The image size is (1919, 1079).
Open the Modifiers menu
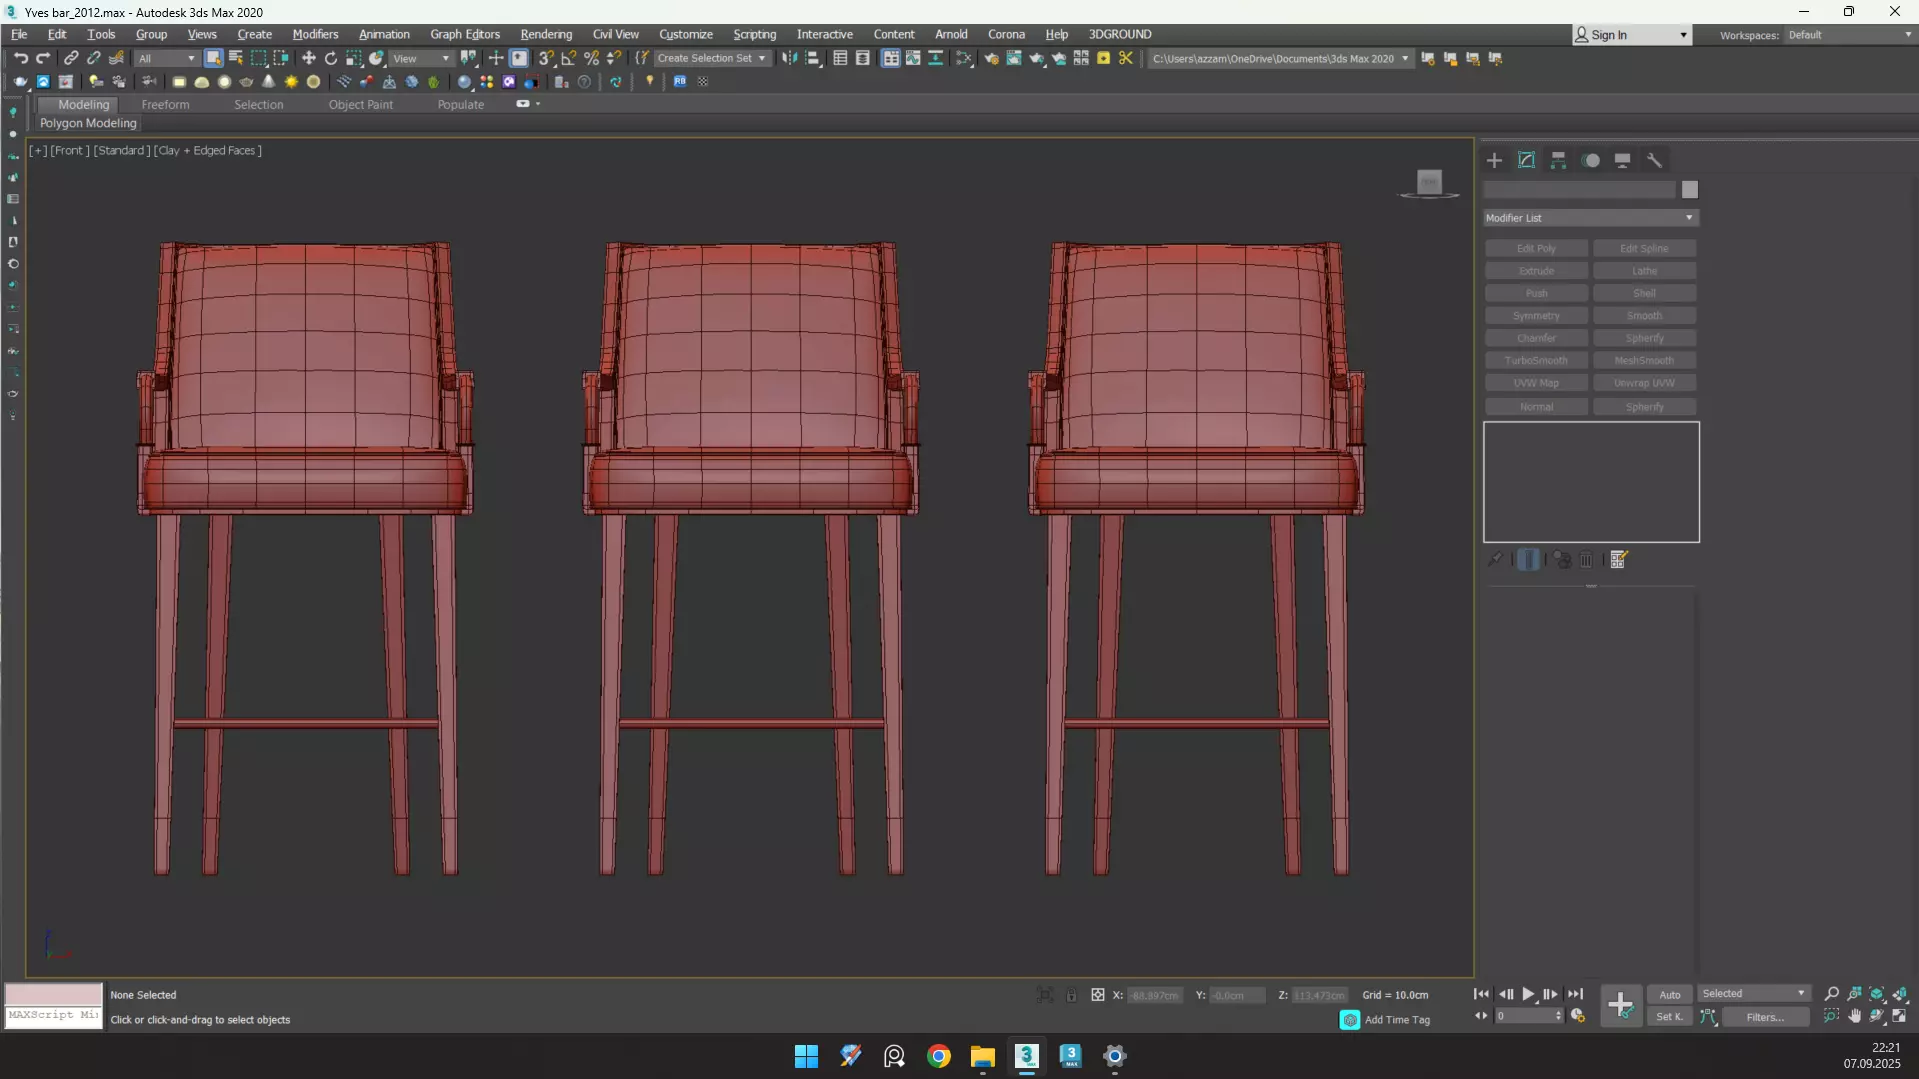pyautogui.click(x=315, y=35)
